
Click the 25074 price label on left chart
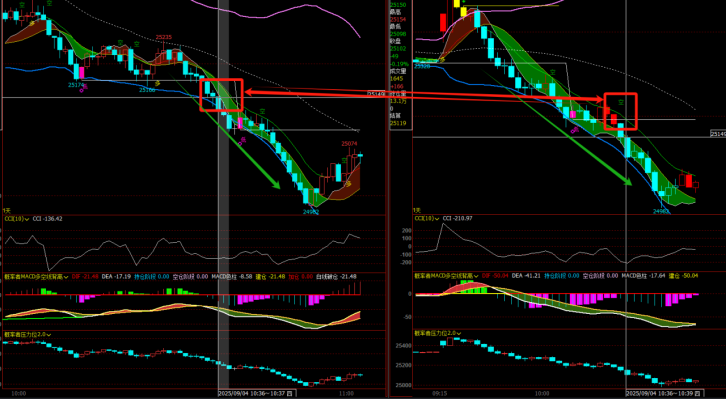coord(349,143)
